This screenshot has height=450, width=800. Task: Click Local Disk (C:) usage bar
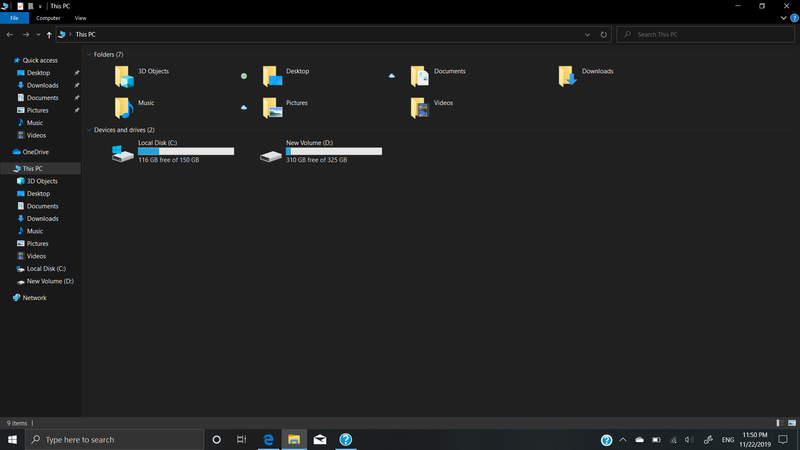pyautogui.click(x=186, y=152)
